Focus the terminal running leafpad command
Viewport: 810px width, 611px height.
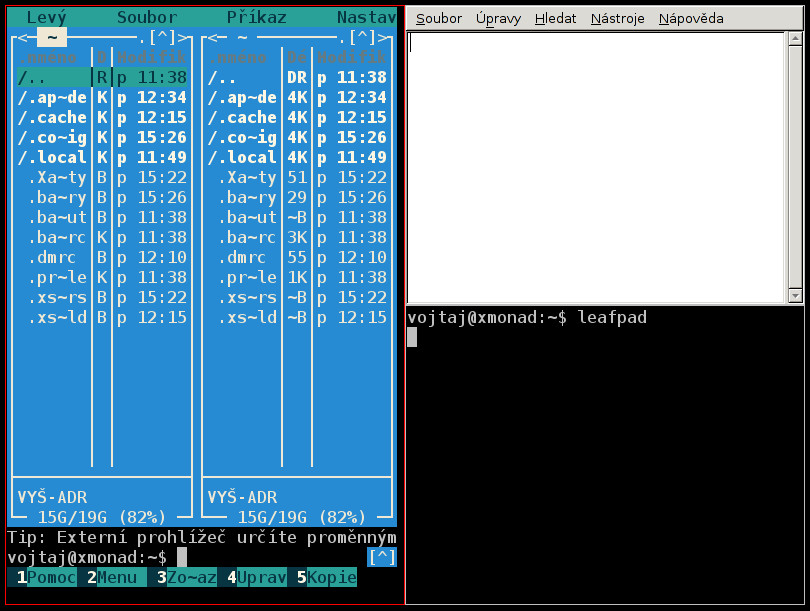[605, 455]
